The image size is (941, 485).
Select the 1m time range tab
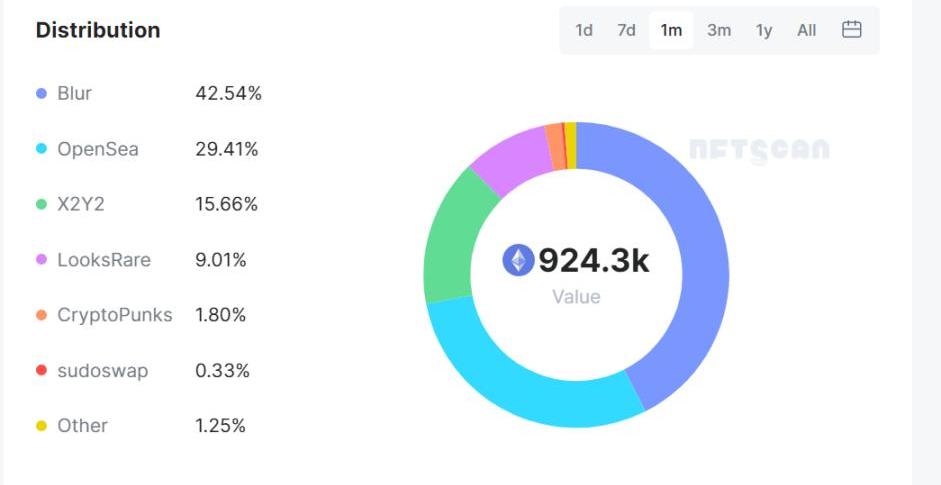pyautogui.click(x=671, y=30)
